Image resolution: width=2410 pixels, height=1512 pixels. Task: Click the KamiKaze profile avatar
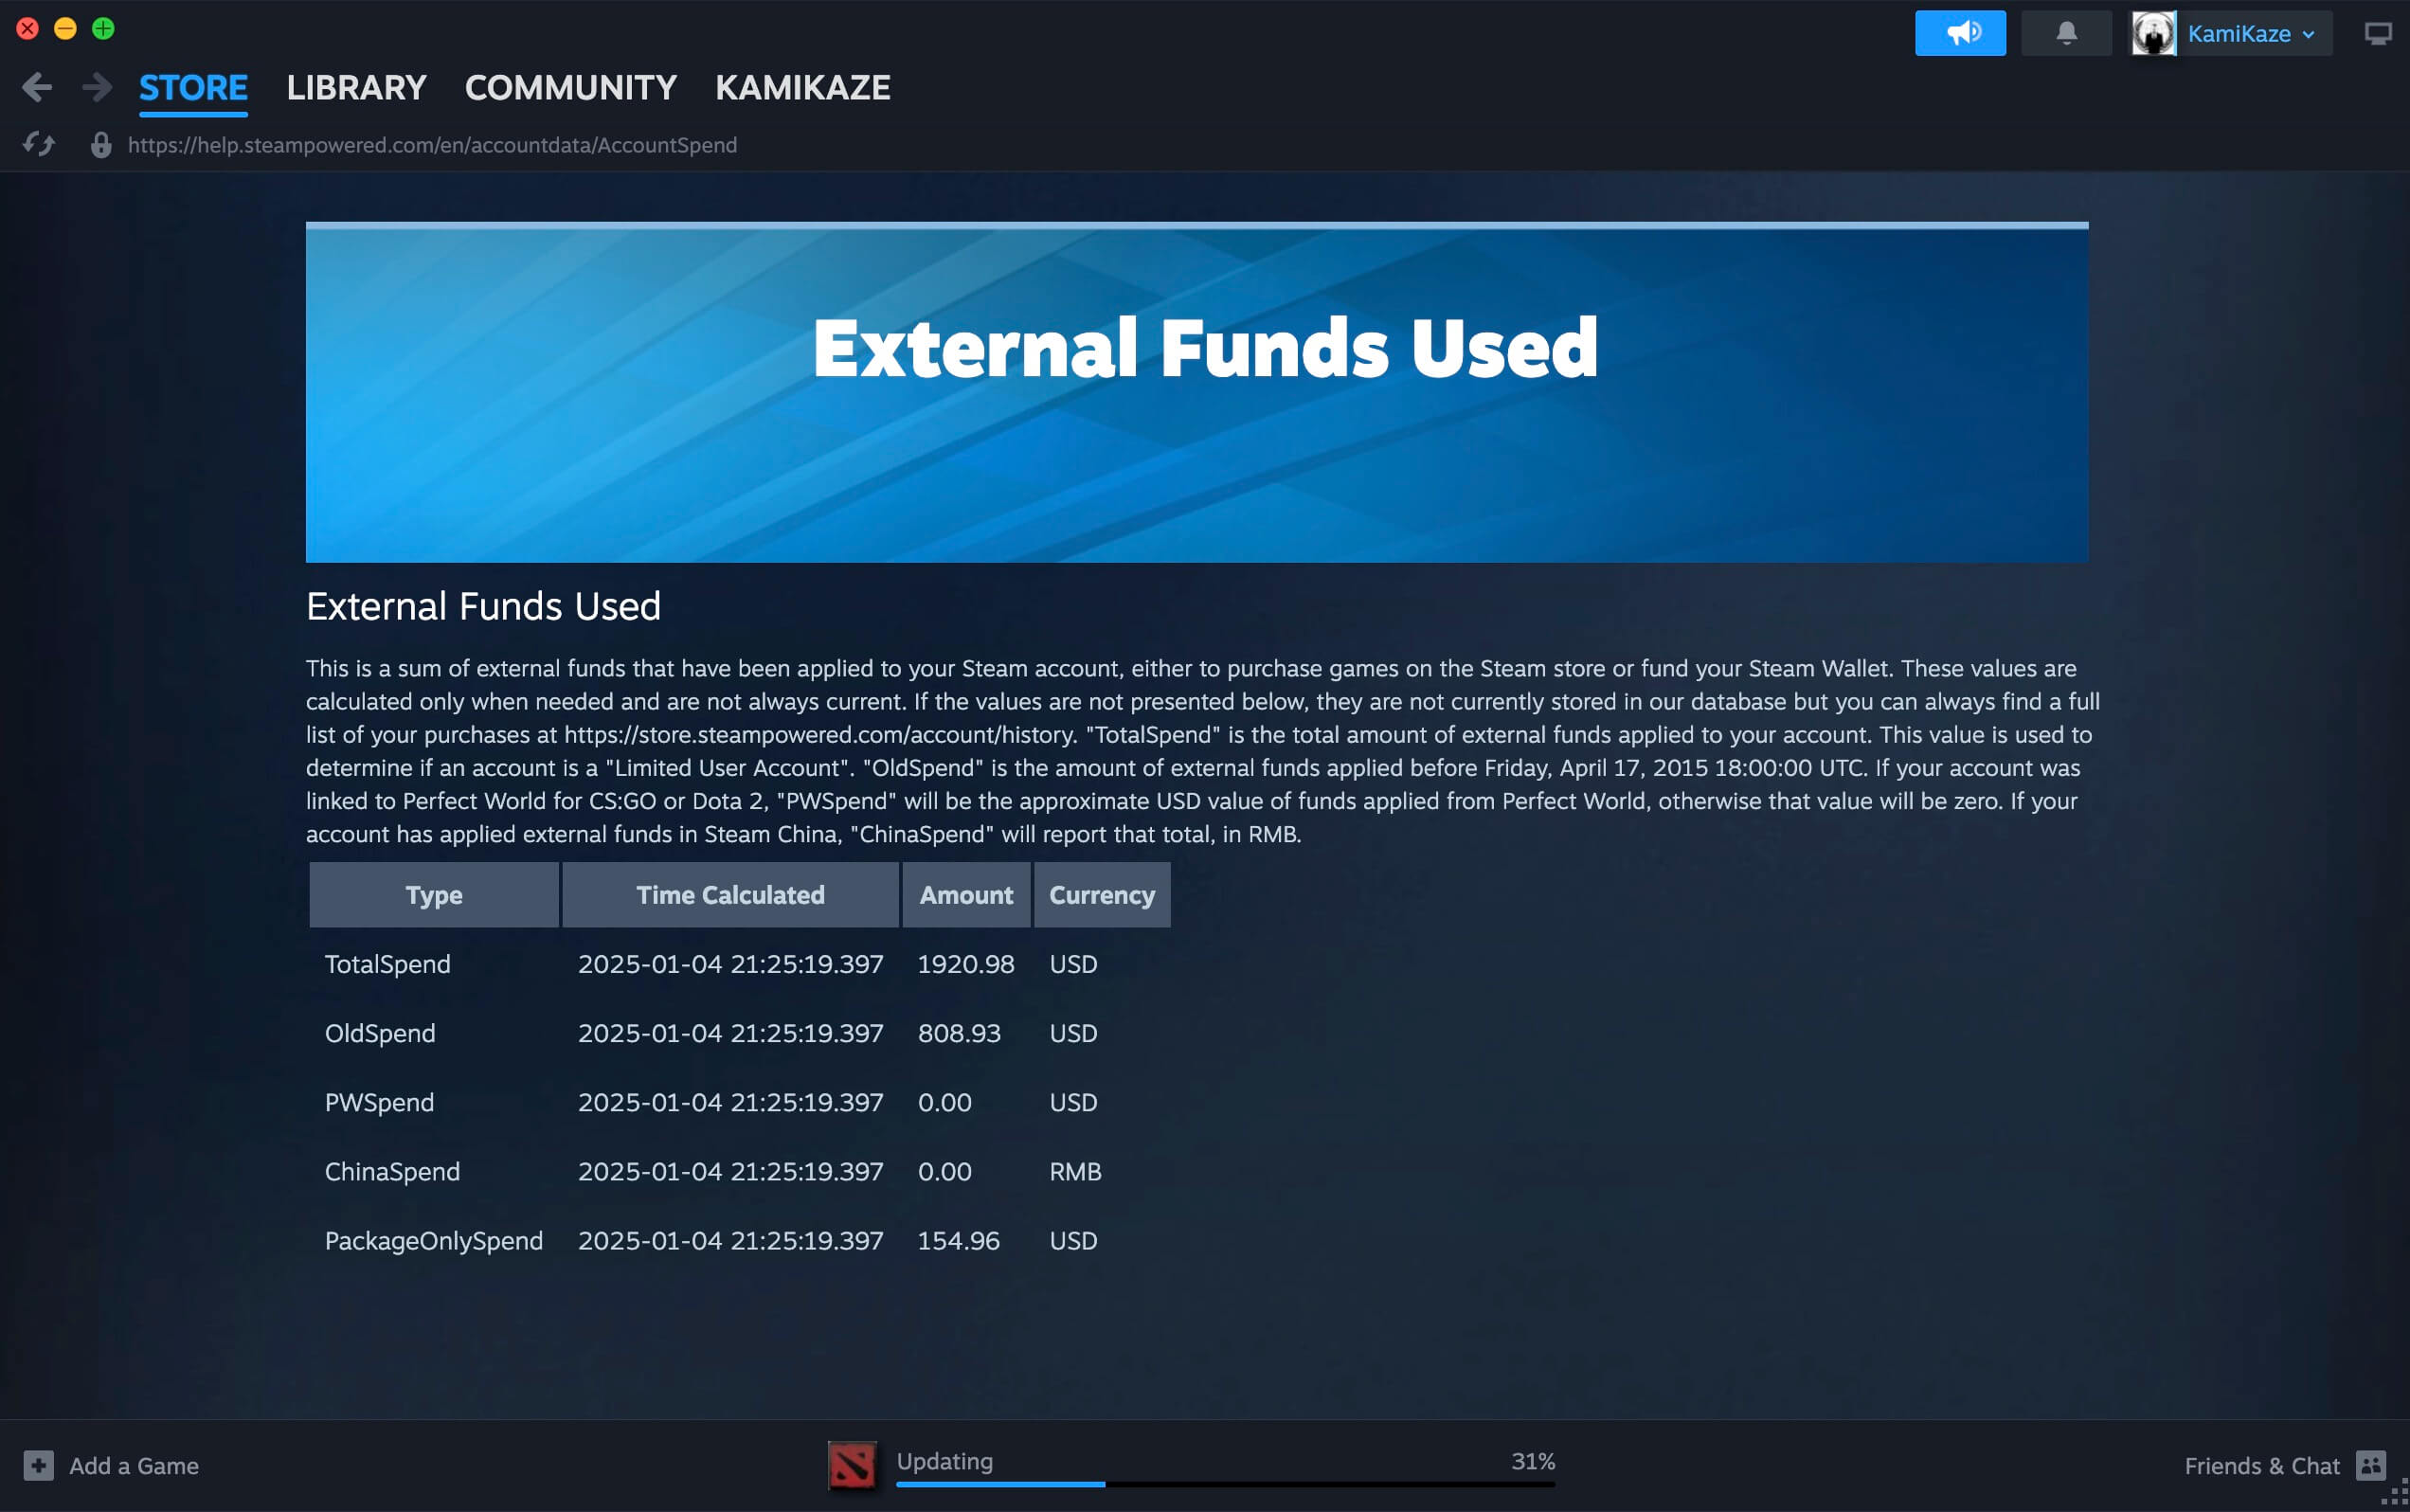click(x=2153, y=33)
